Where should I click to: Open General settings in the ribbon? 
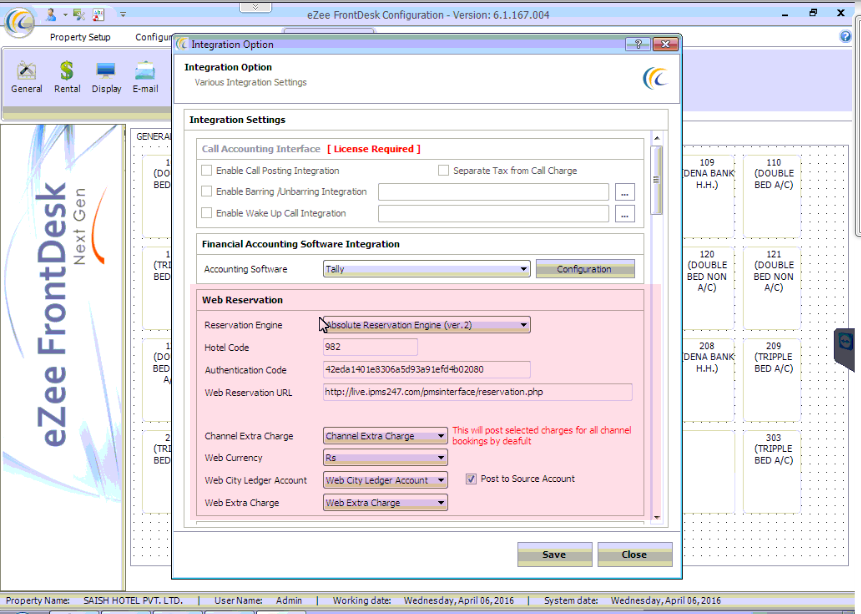[26, 77]
